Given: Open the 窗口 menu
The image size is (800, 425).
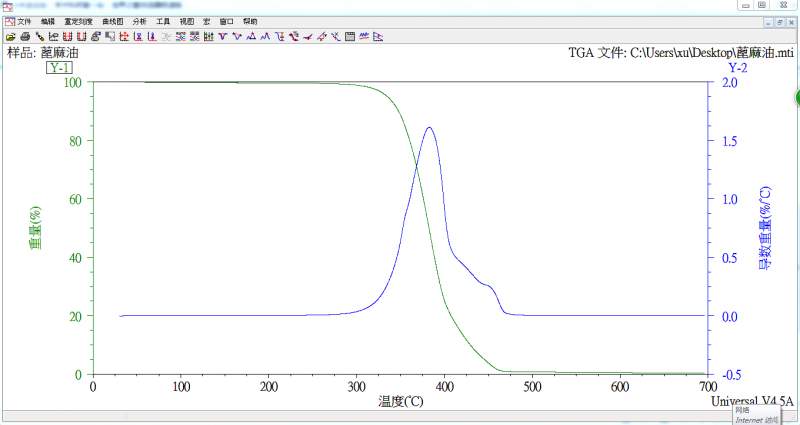Looking at the screenshot, I should [227, 21].
